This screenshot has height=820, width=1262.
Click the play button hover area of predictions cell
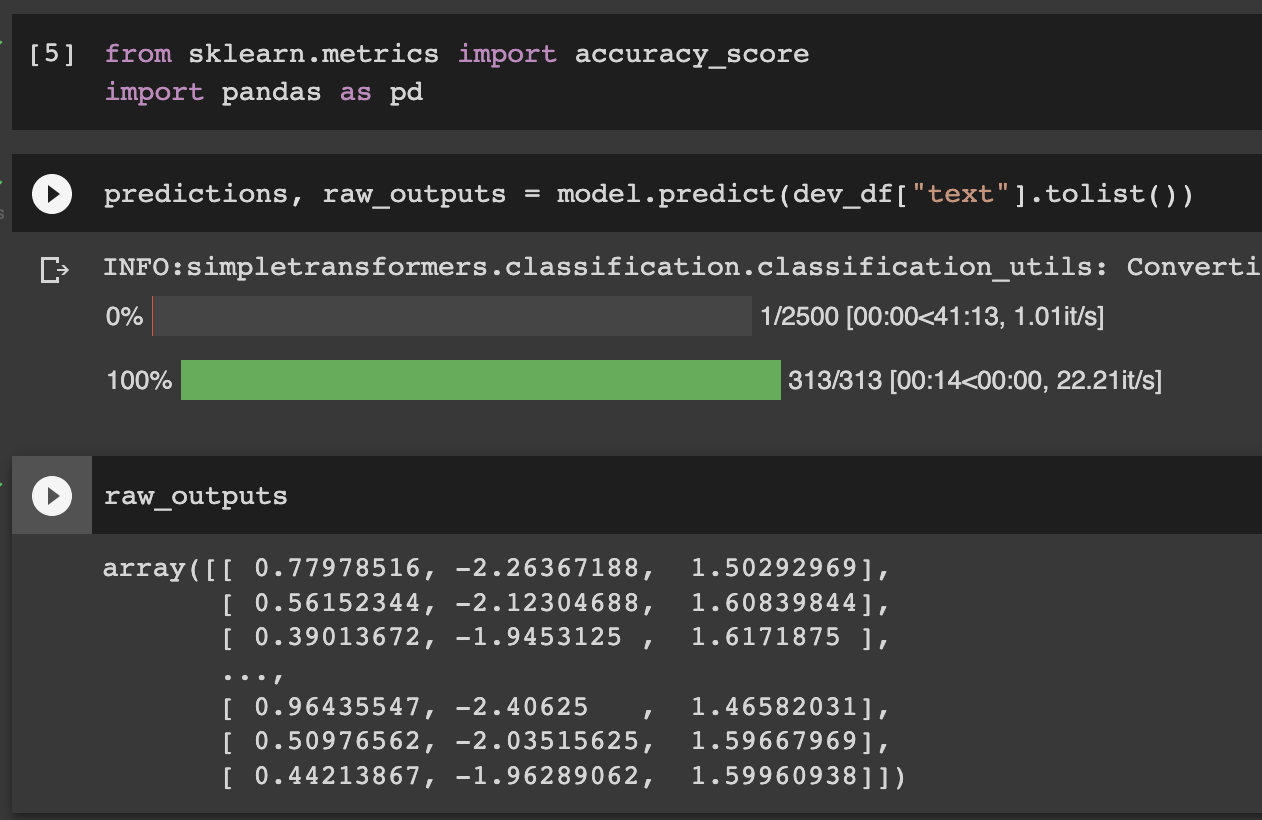[51, 193]
